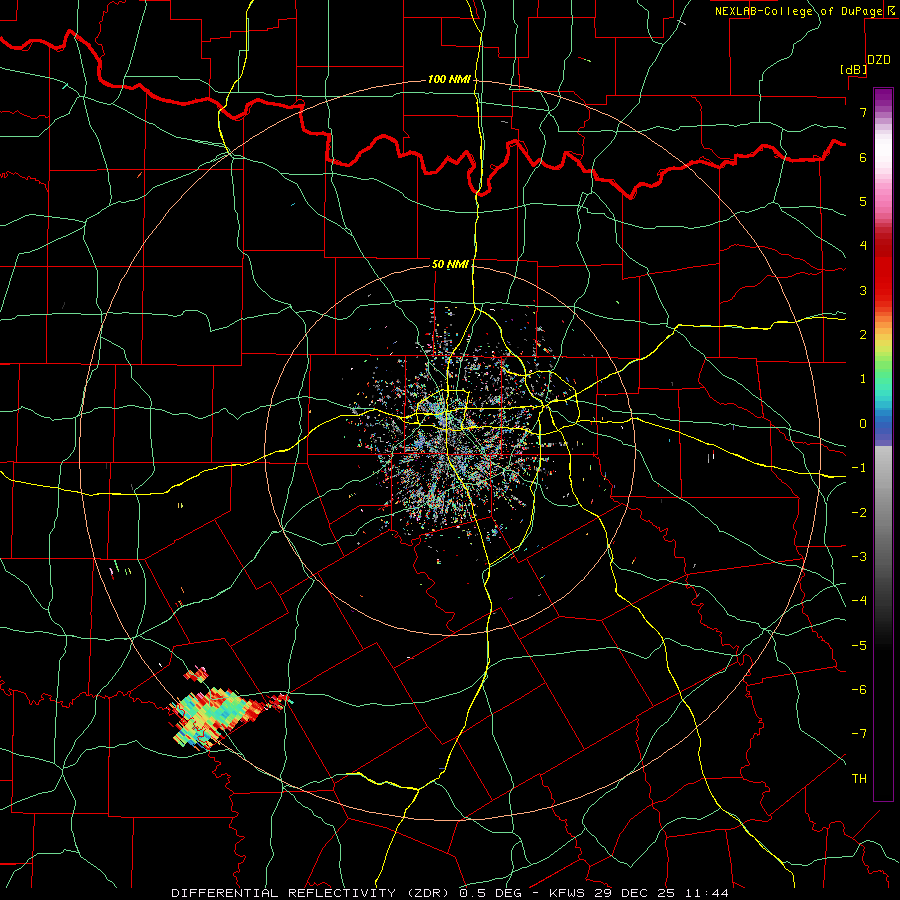Click the -6 value on the dB scale
The image size is (900, 900).
[859, 690]
